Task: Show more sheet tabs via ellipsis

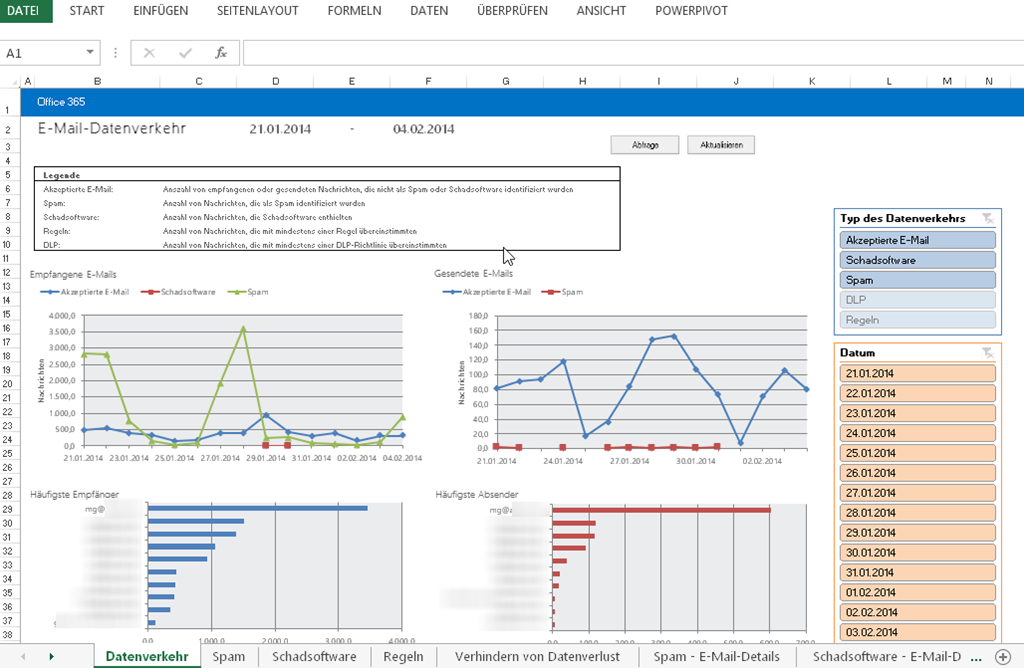Action: [x=977, y=656]
